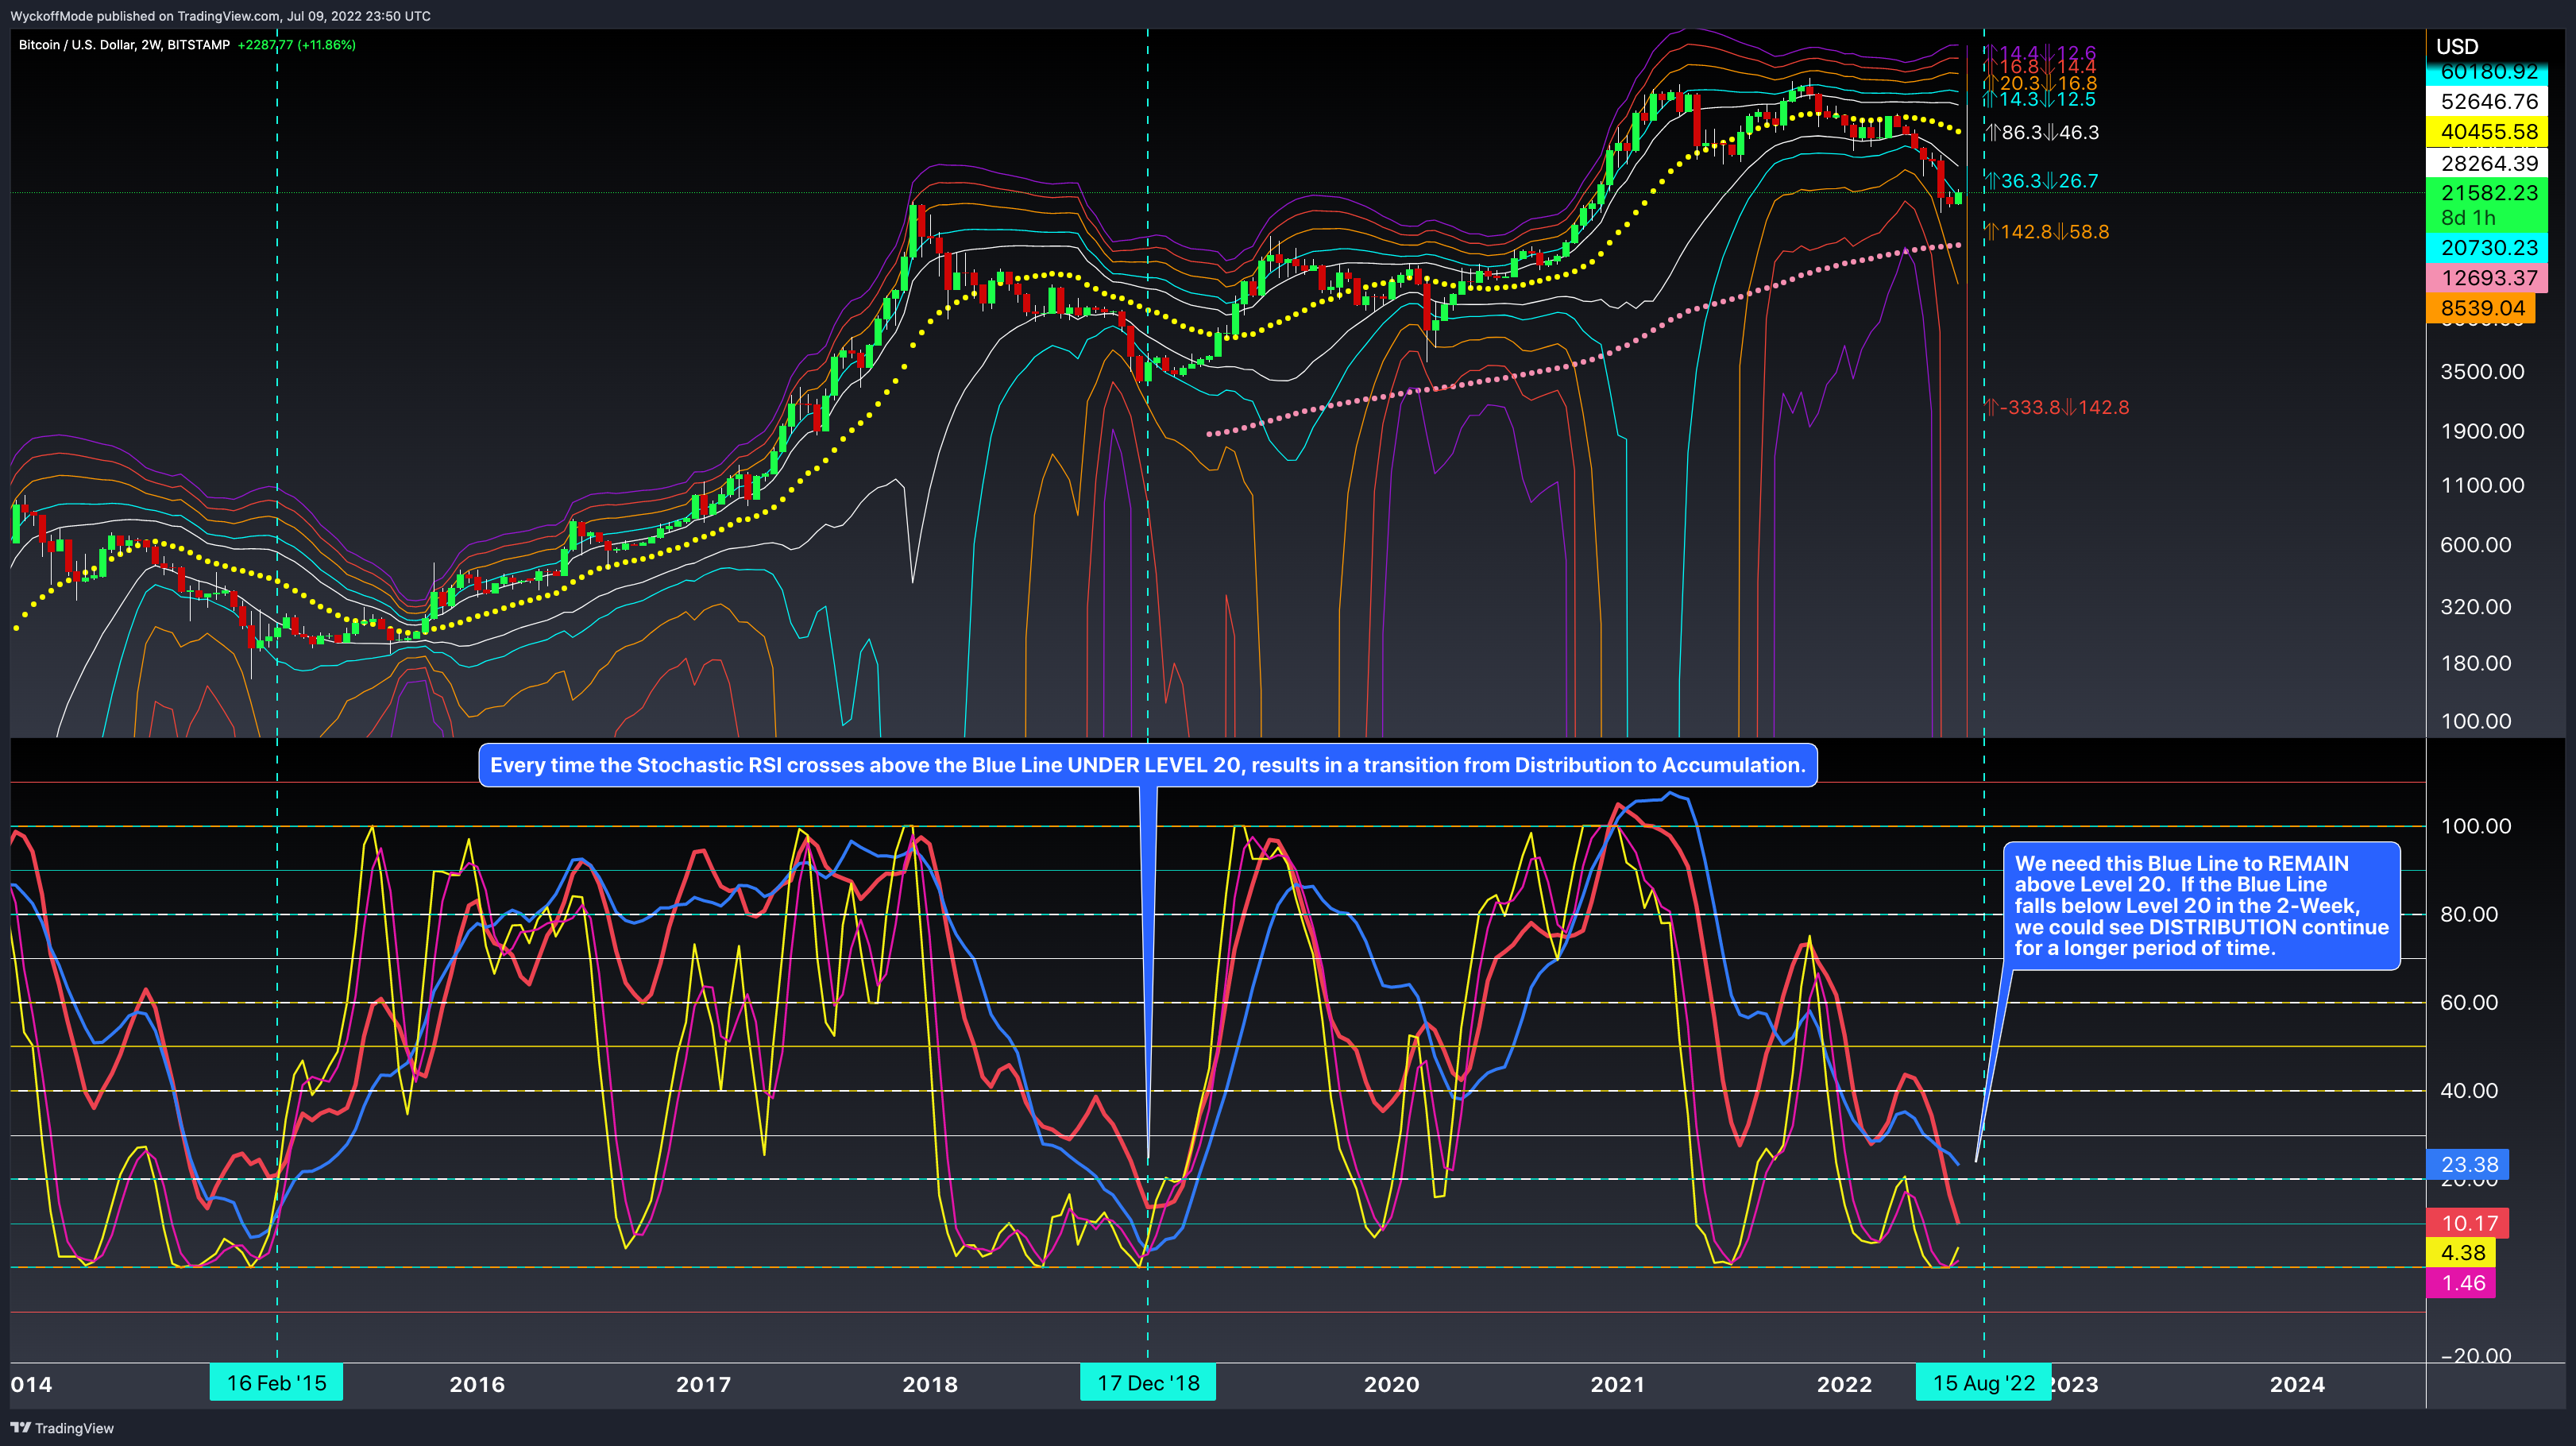Click the 28264.39 price label

click(x=2488, y=163)
